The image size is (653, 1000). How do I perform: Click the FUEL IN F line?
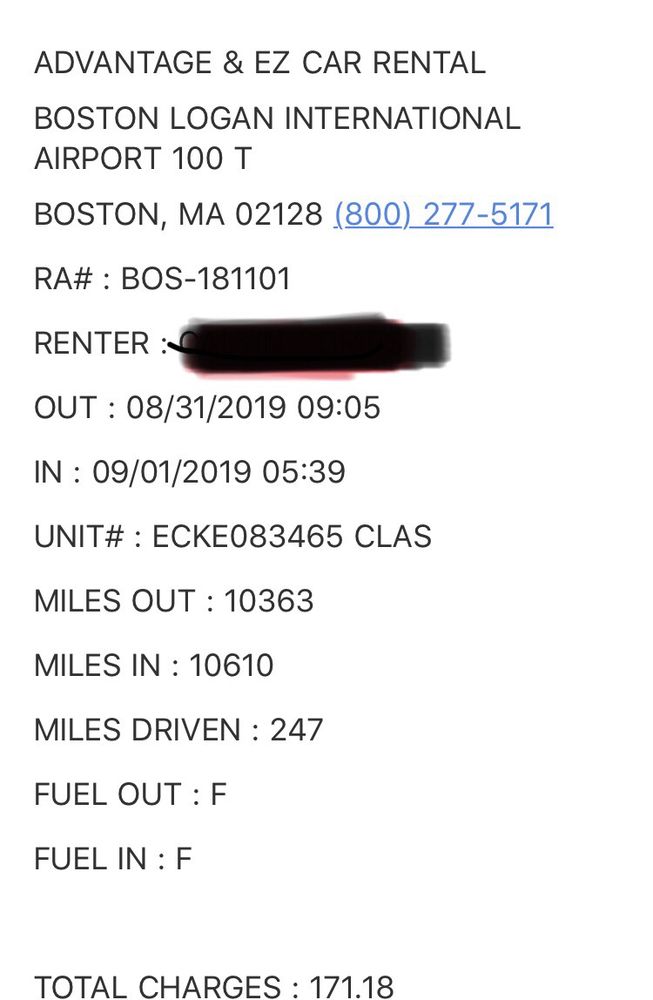[x=112, y=858]
